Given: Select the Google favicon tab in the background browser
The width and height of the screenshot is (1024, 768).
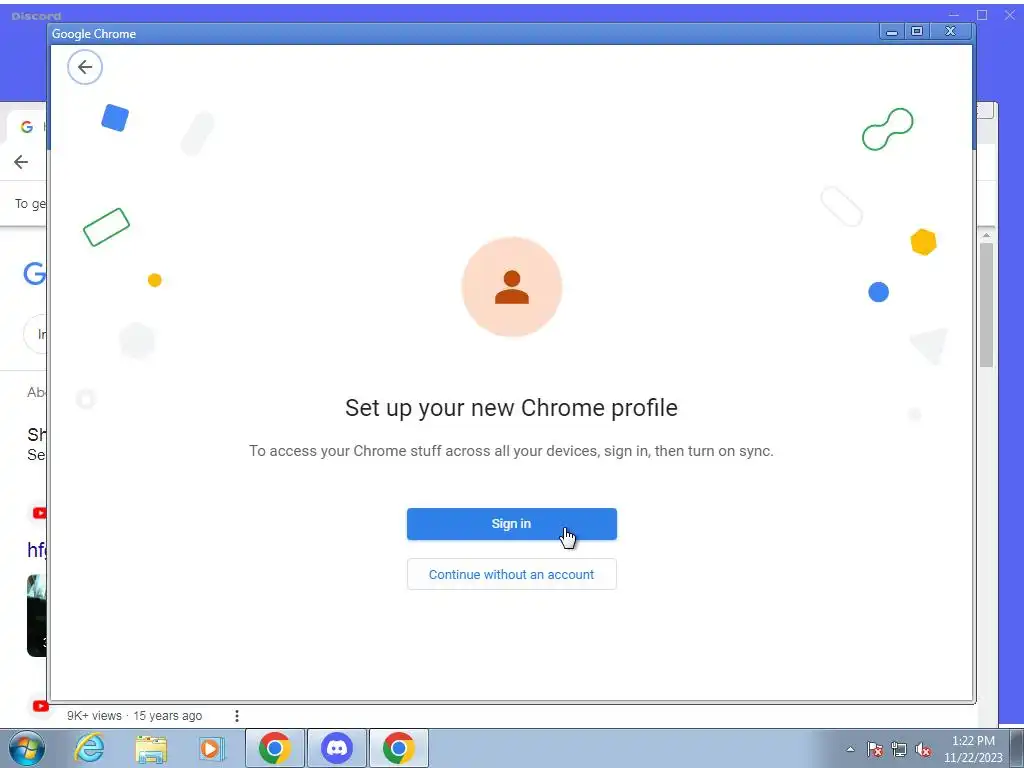Looking at the screenshot, I should point(27,127).
